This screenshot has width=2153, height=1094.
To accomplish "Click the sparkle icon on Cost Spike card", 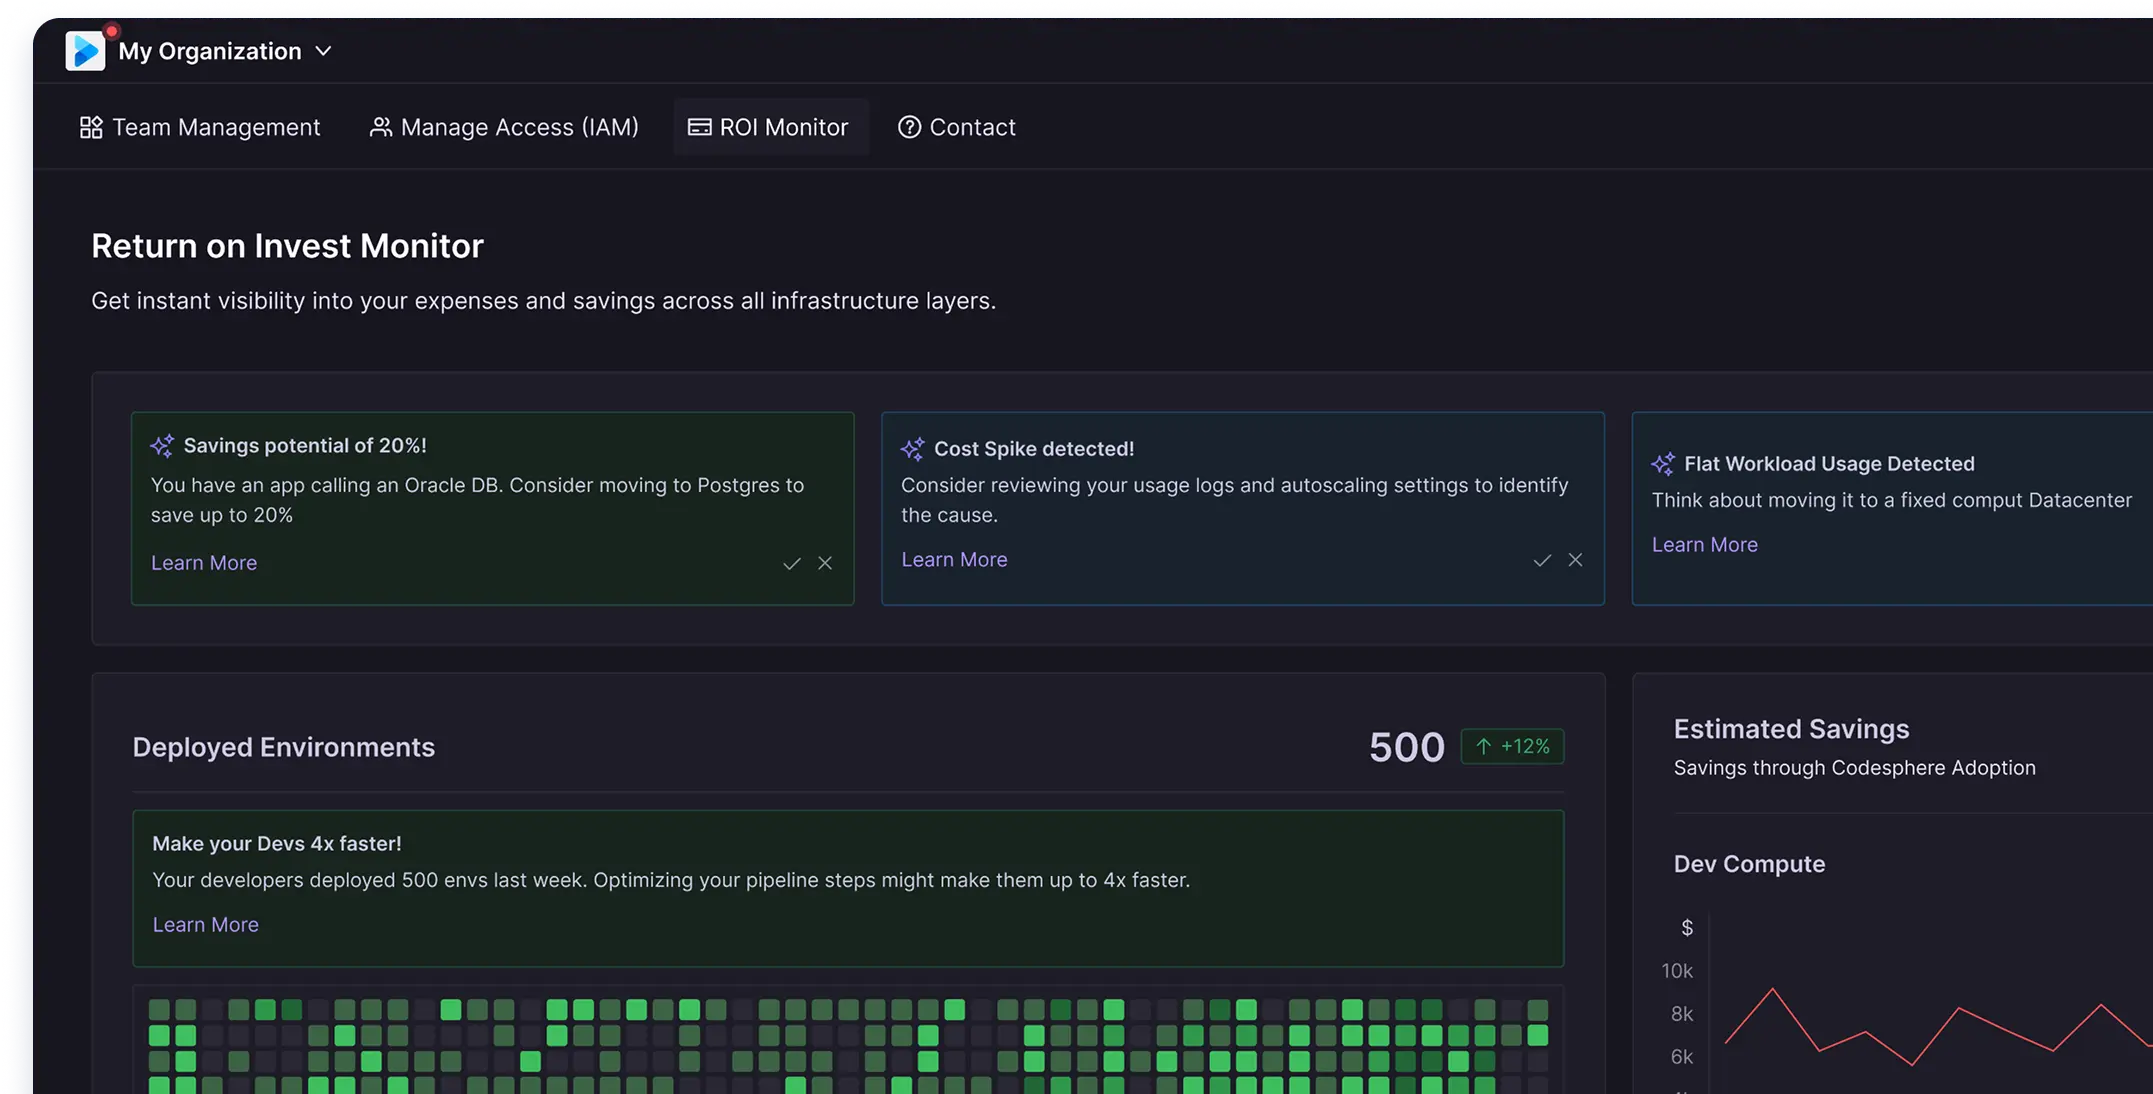I will pyautogui.click(x=912, y=450).
